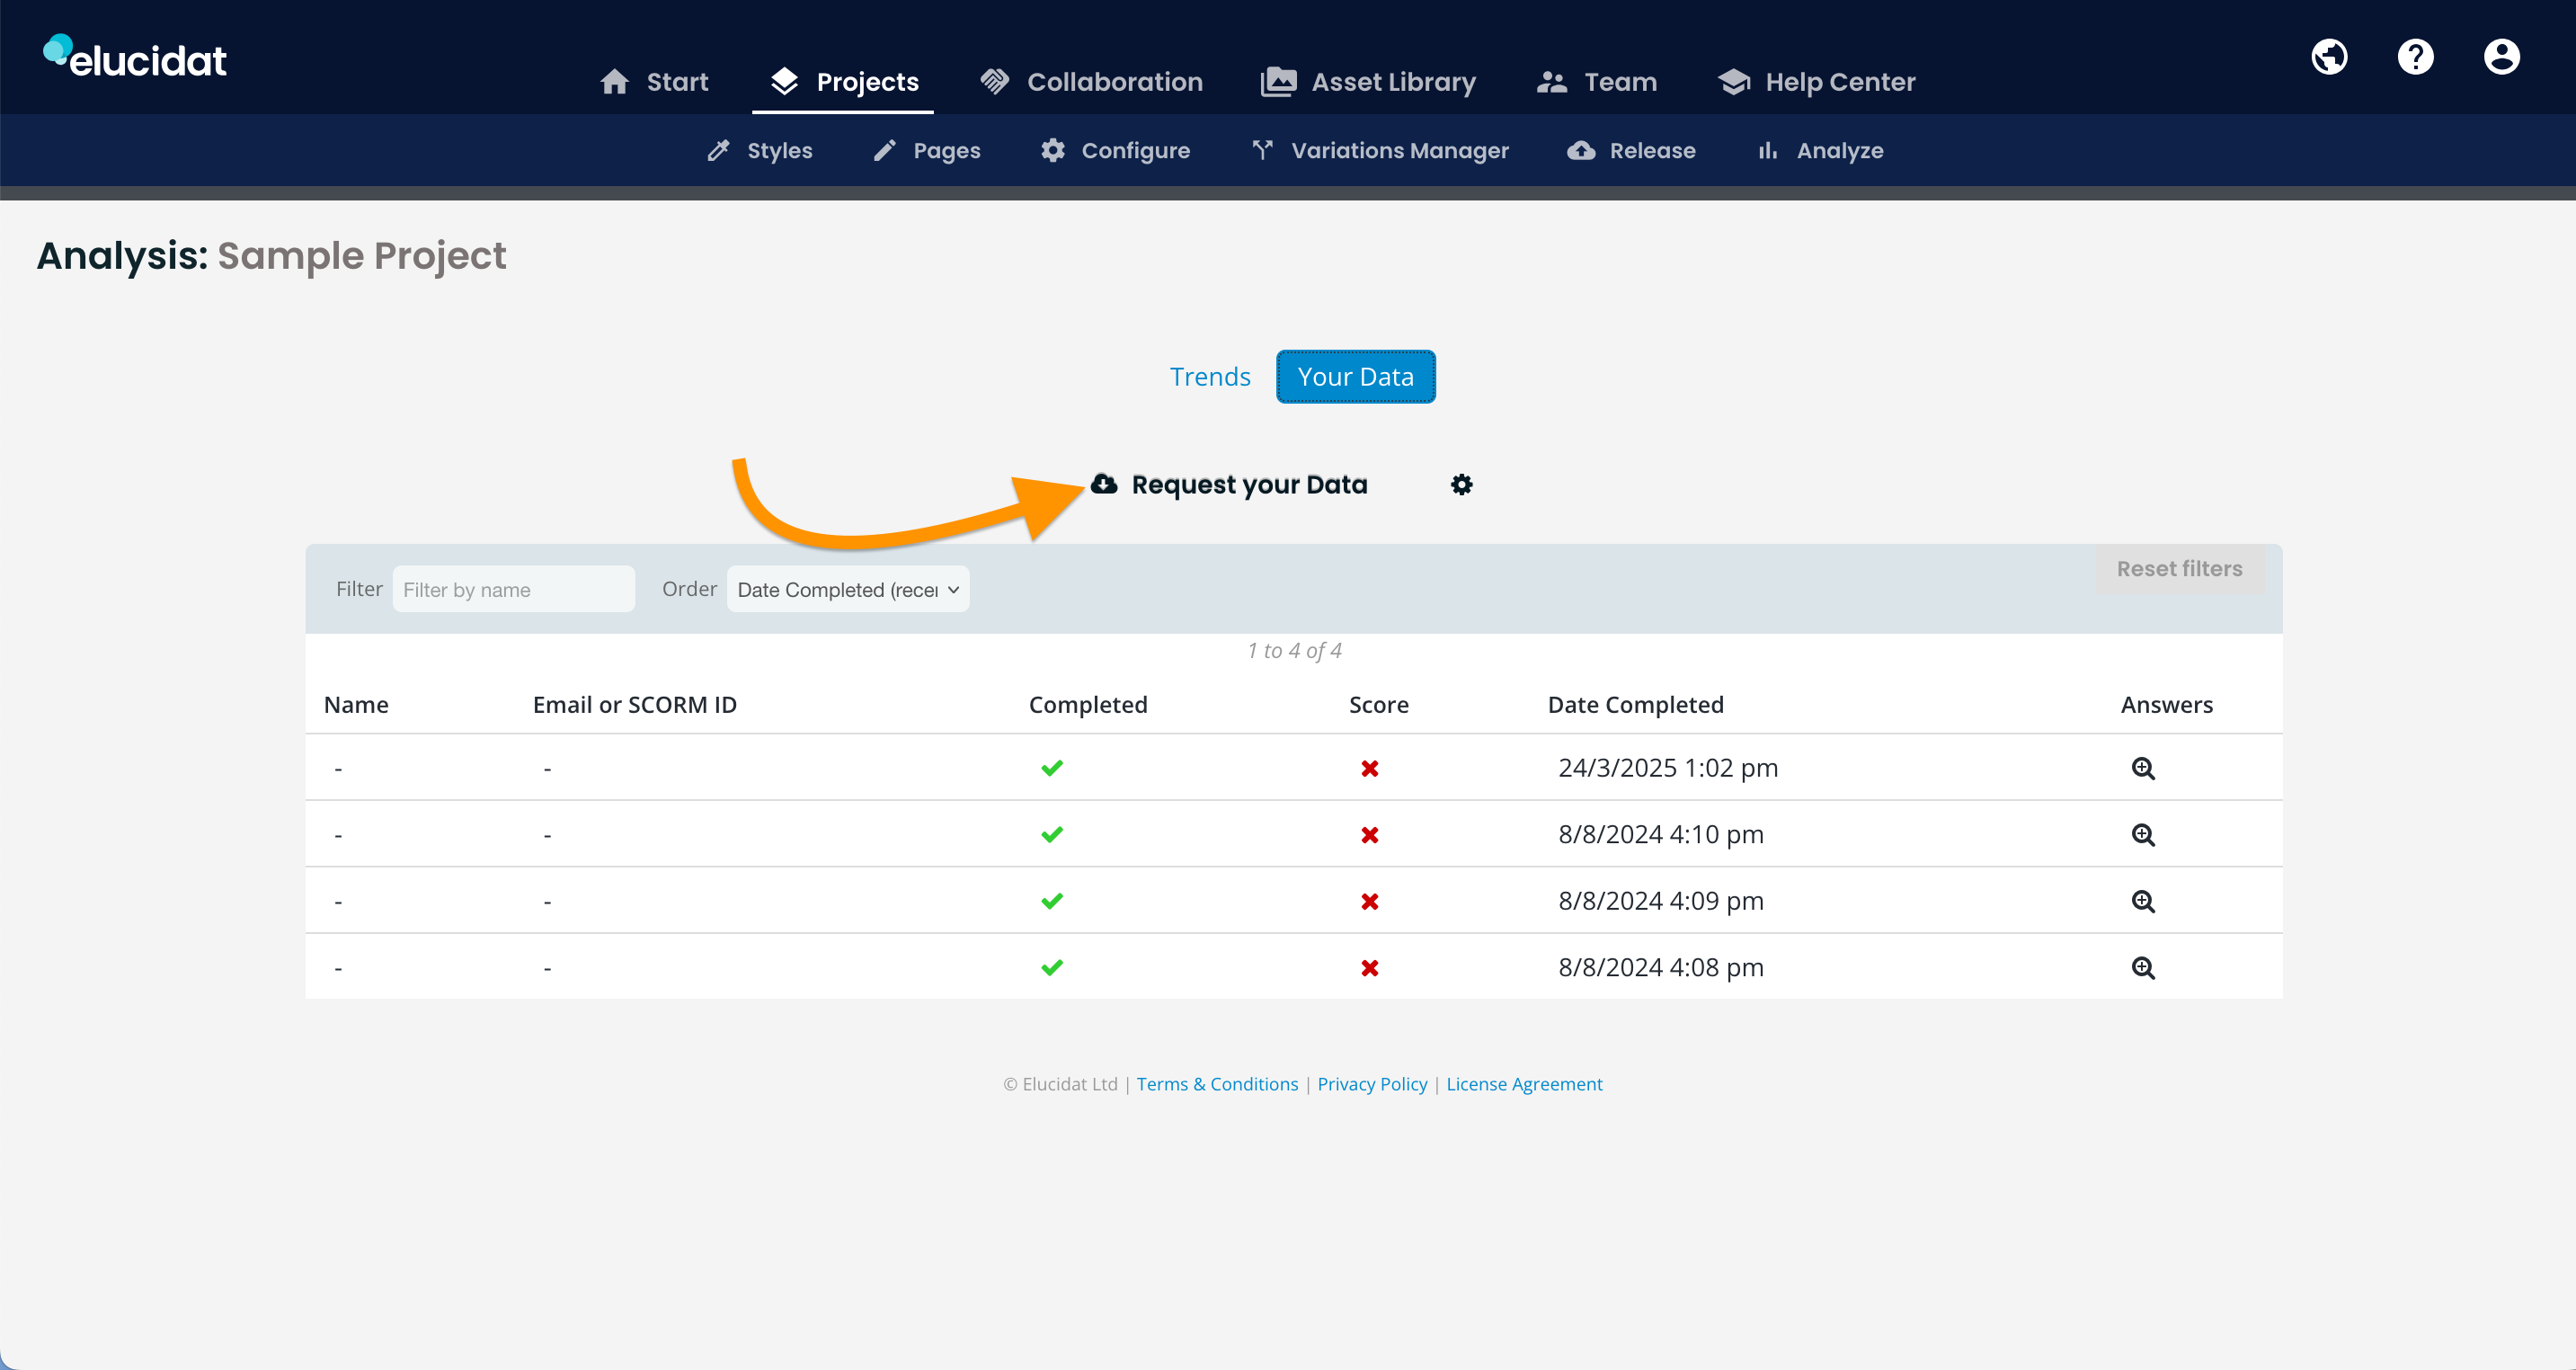
Task: Open the Terms & Conditions link
Action: click(1217, 1084)
